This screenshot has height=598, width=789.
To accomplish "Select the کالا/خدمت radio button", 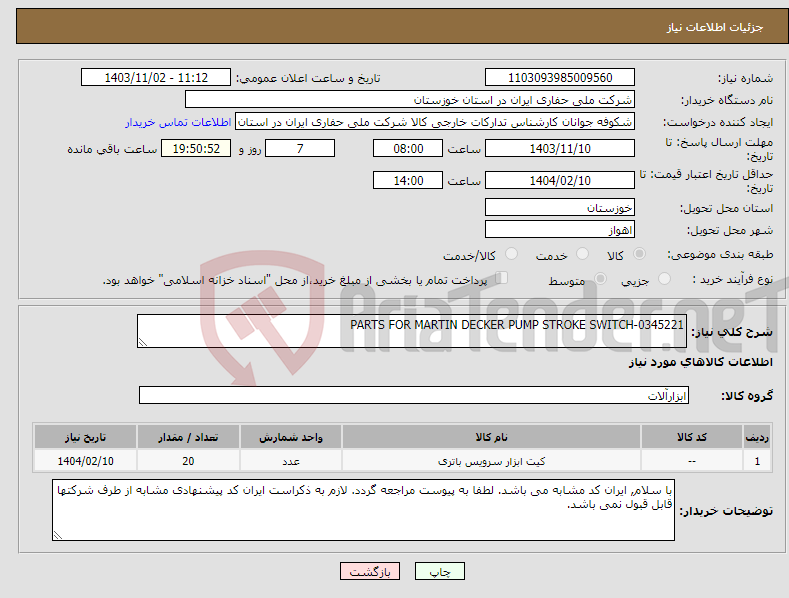I will pos(511,254).
